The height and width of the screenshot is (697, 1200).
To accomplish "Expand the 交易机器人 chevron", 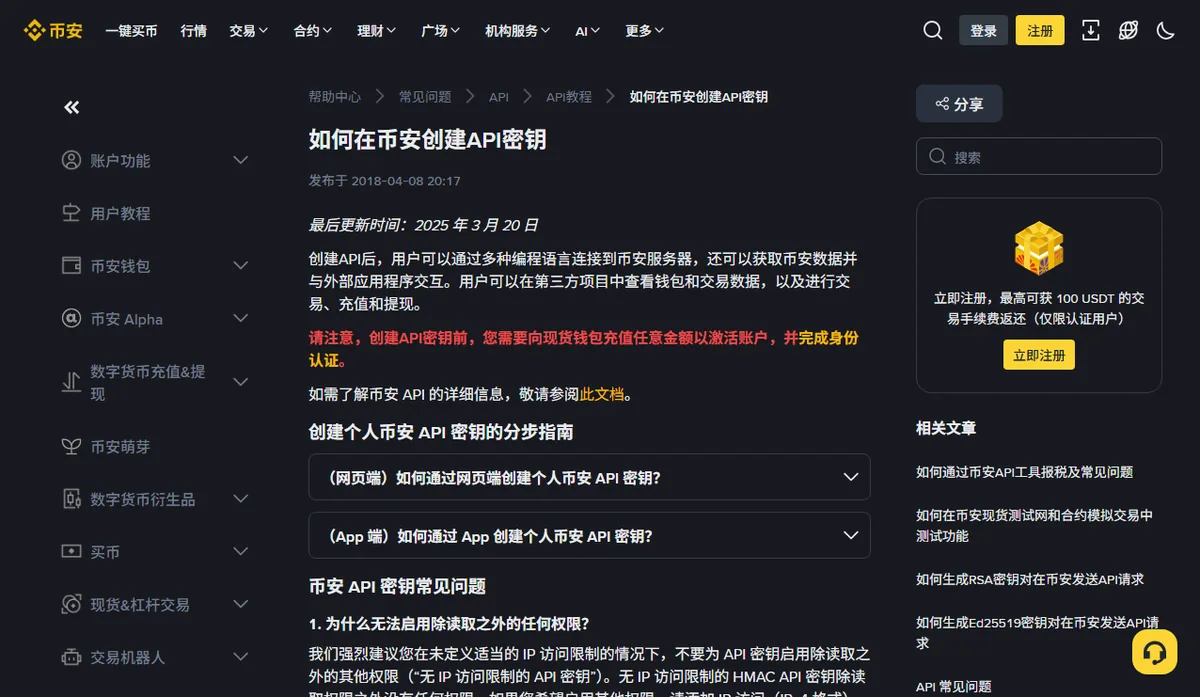I will [x=241, y=657].
